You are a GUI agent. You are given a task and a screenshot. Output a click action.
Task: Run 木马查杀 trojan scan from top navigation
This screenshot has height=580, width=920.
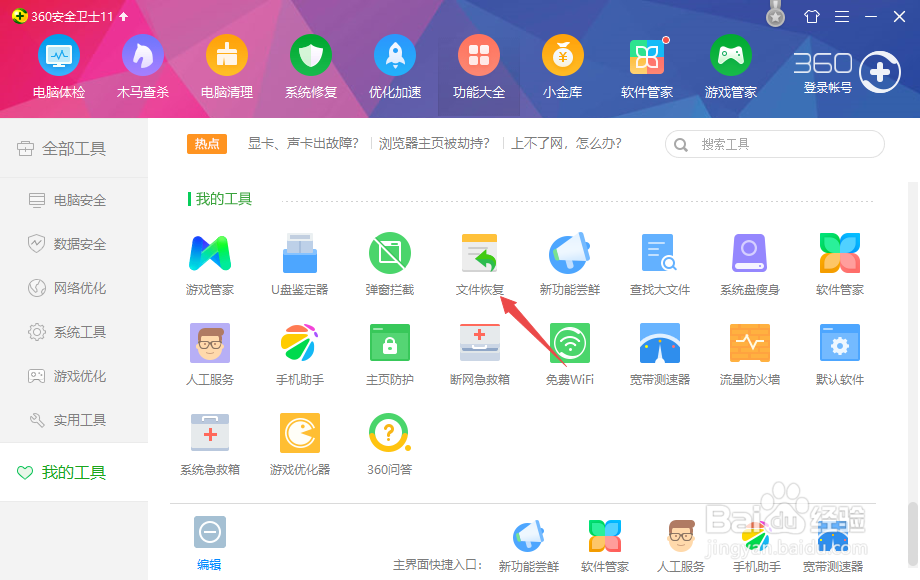pyautogui.click(x=142, y=68)
